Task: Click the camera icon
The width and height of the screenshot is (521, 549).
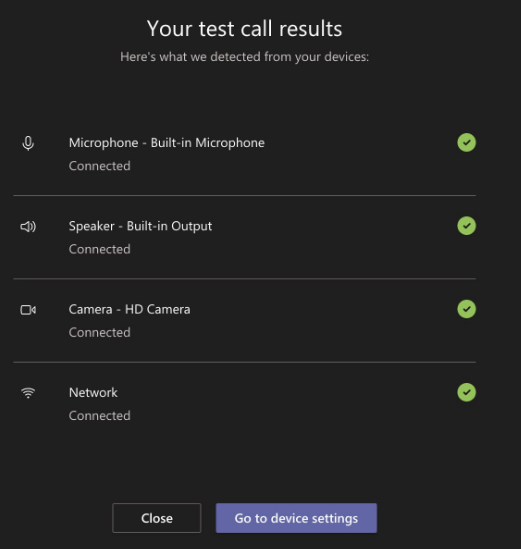Action: point(28,310)
